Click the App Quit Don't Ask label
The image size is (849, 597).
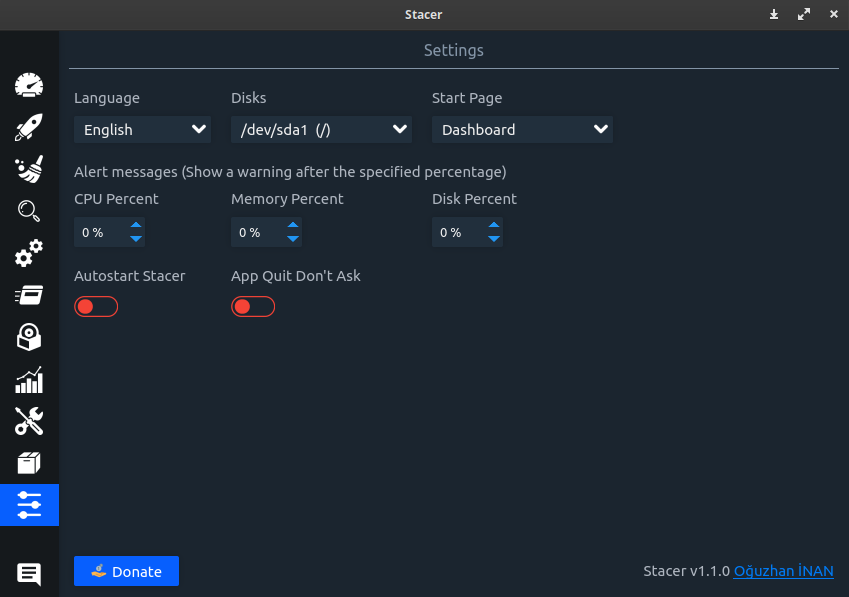pyautogui.click(x=296, y=276)
